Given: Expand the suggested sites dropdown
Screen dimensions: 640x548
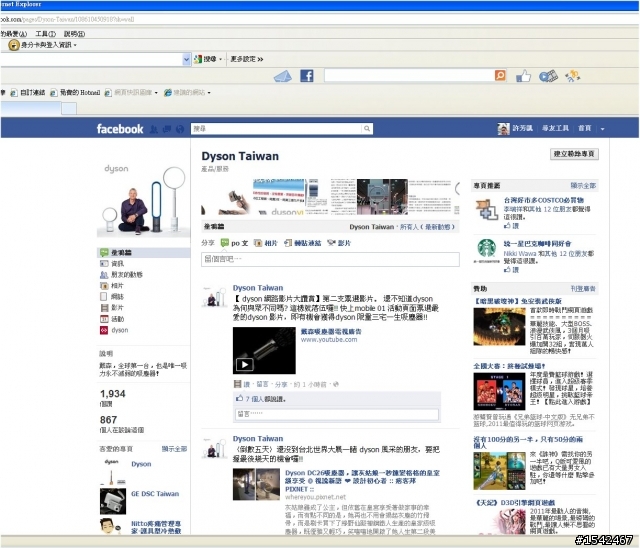Looking at the screenshot, I should coord(209,93).
